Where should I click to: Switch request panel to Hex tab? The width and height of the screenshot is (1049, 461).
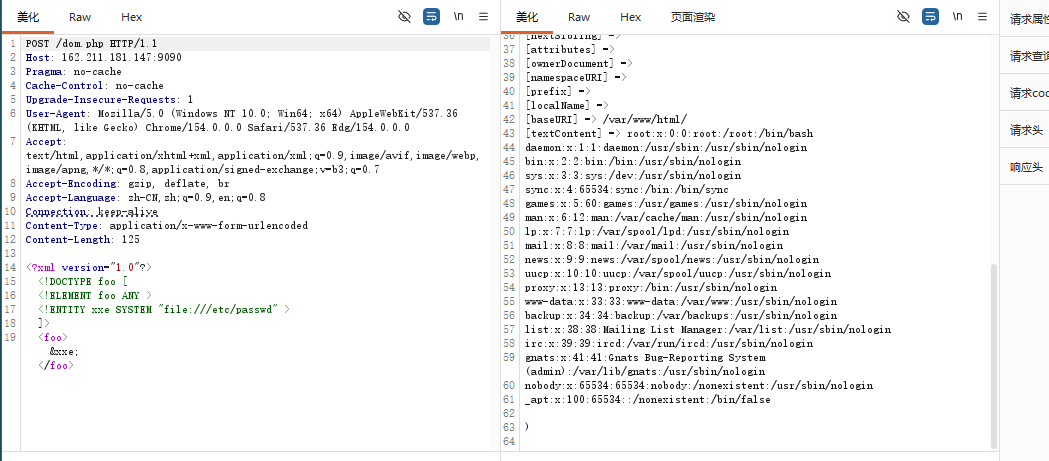point(132,17)
